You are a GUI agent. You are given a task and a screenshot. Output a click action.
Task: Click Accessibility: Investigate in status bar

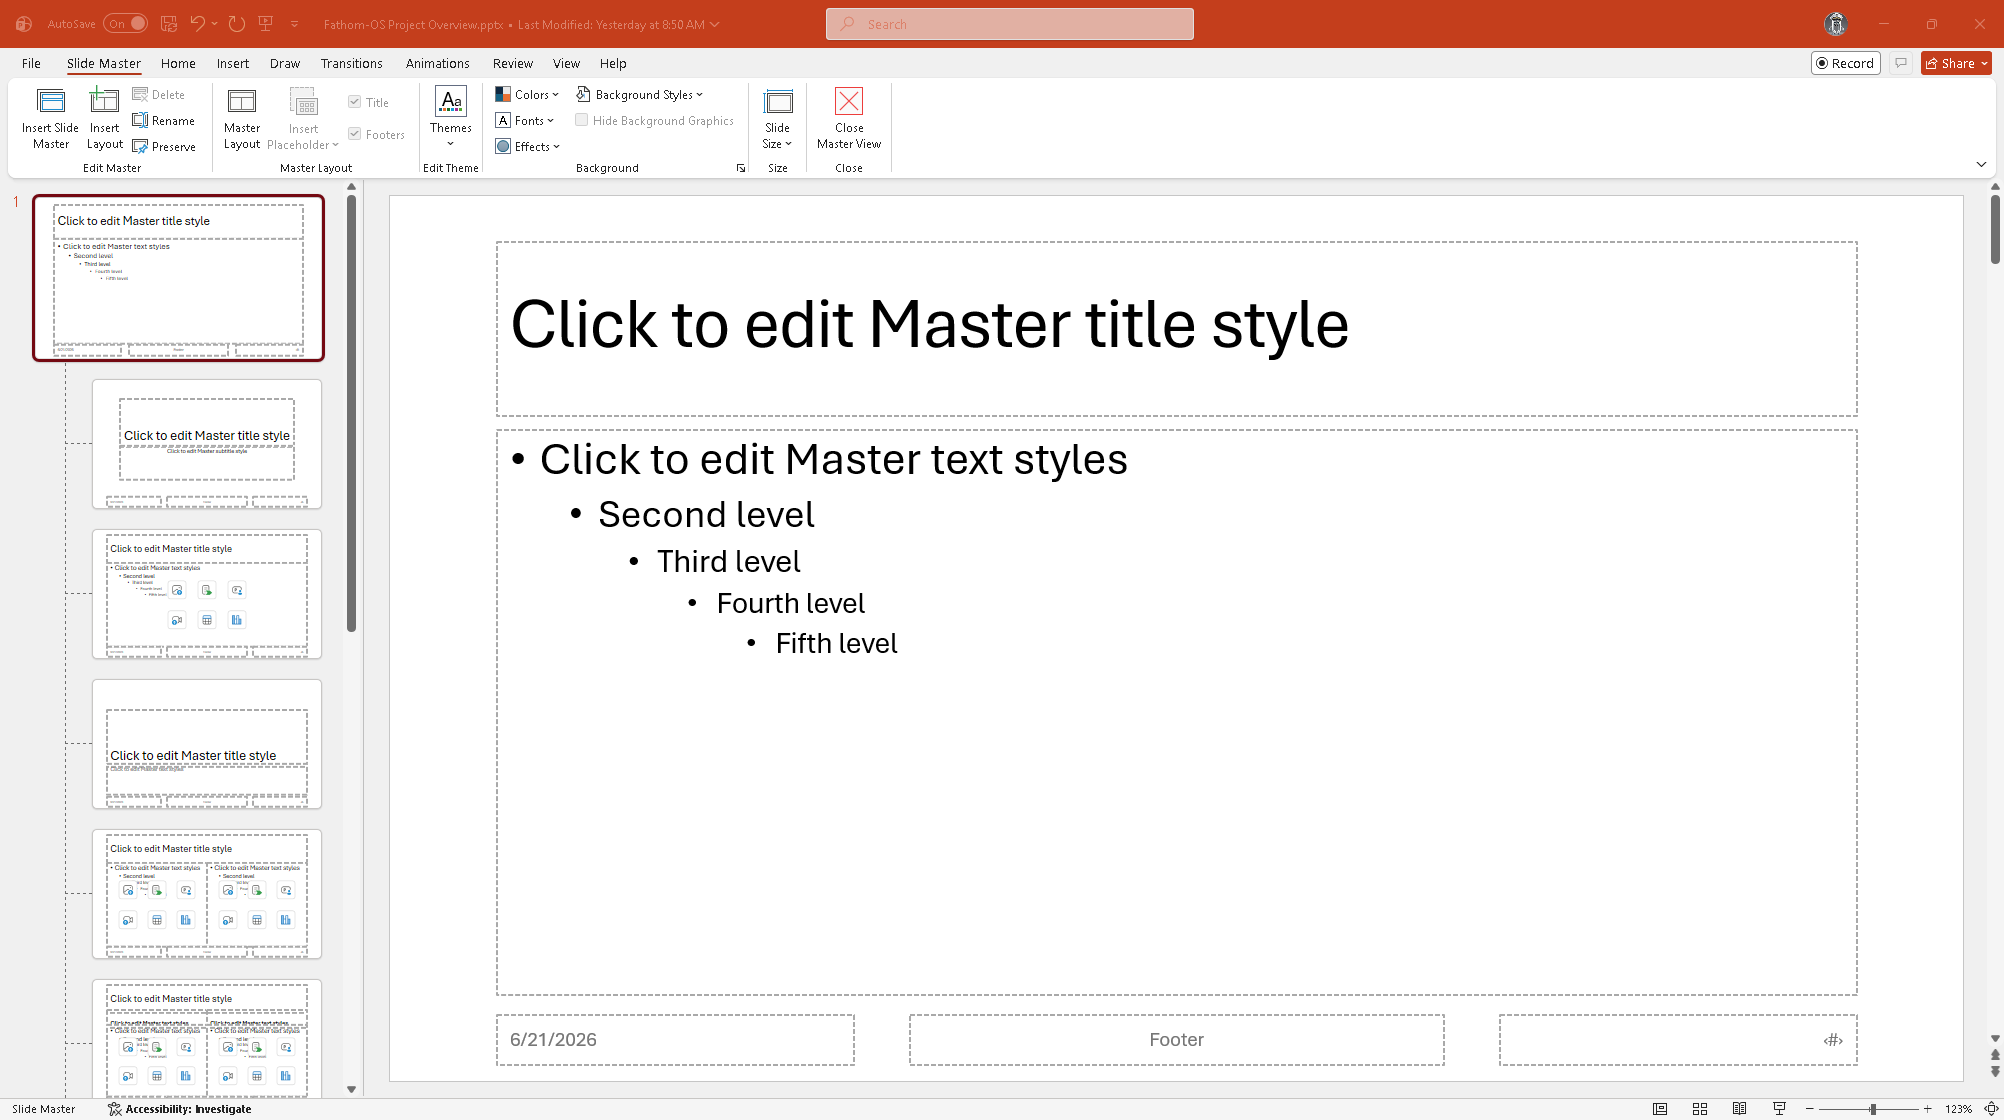180,1108
